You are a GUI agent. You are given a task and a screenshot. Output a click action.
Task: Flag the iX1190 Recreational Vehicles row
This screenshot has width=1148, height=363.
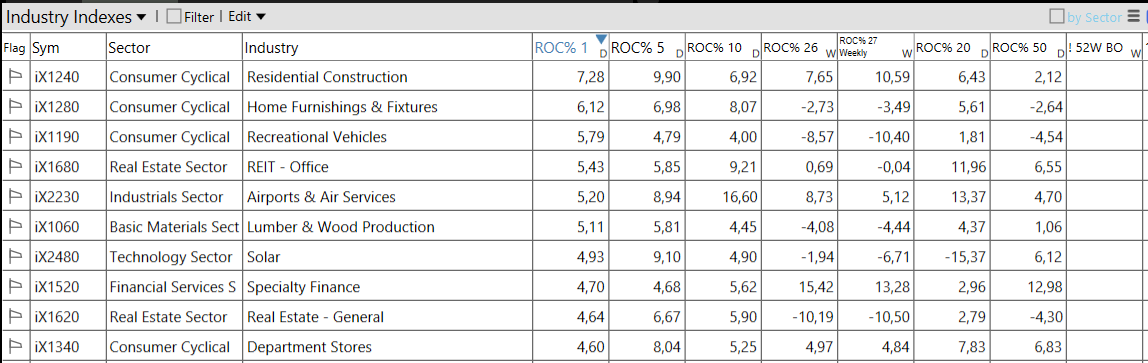15,137
